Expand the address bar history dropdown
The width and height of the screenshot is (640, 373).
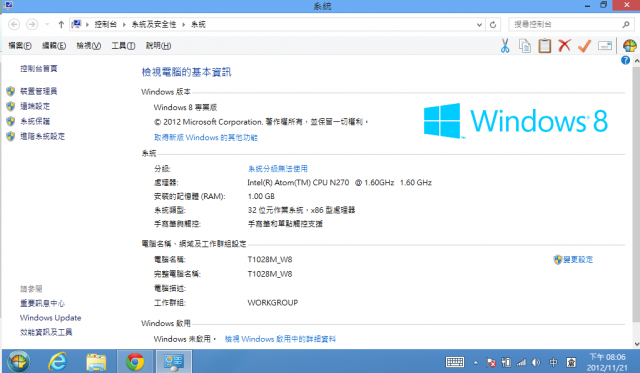coord(480,24)
